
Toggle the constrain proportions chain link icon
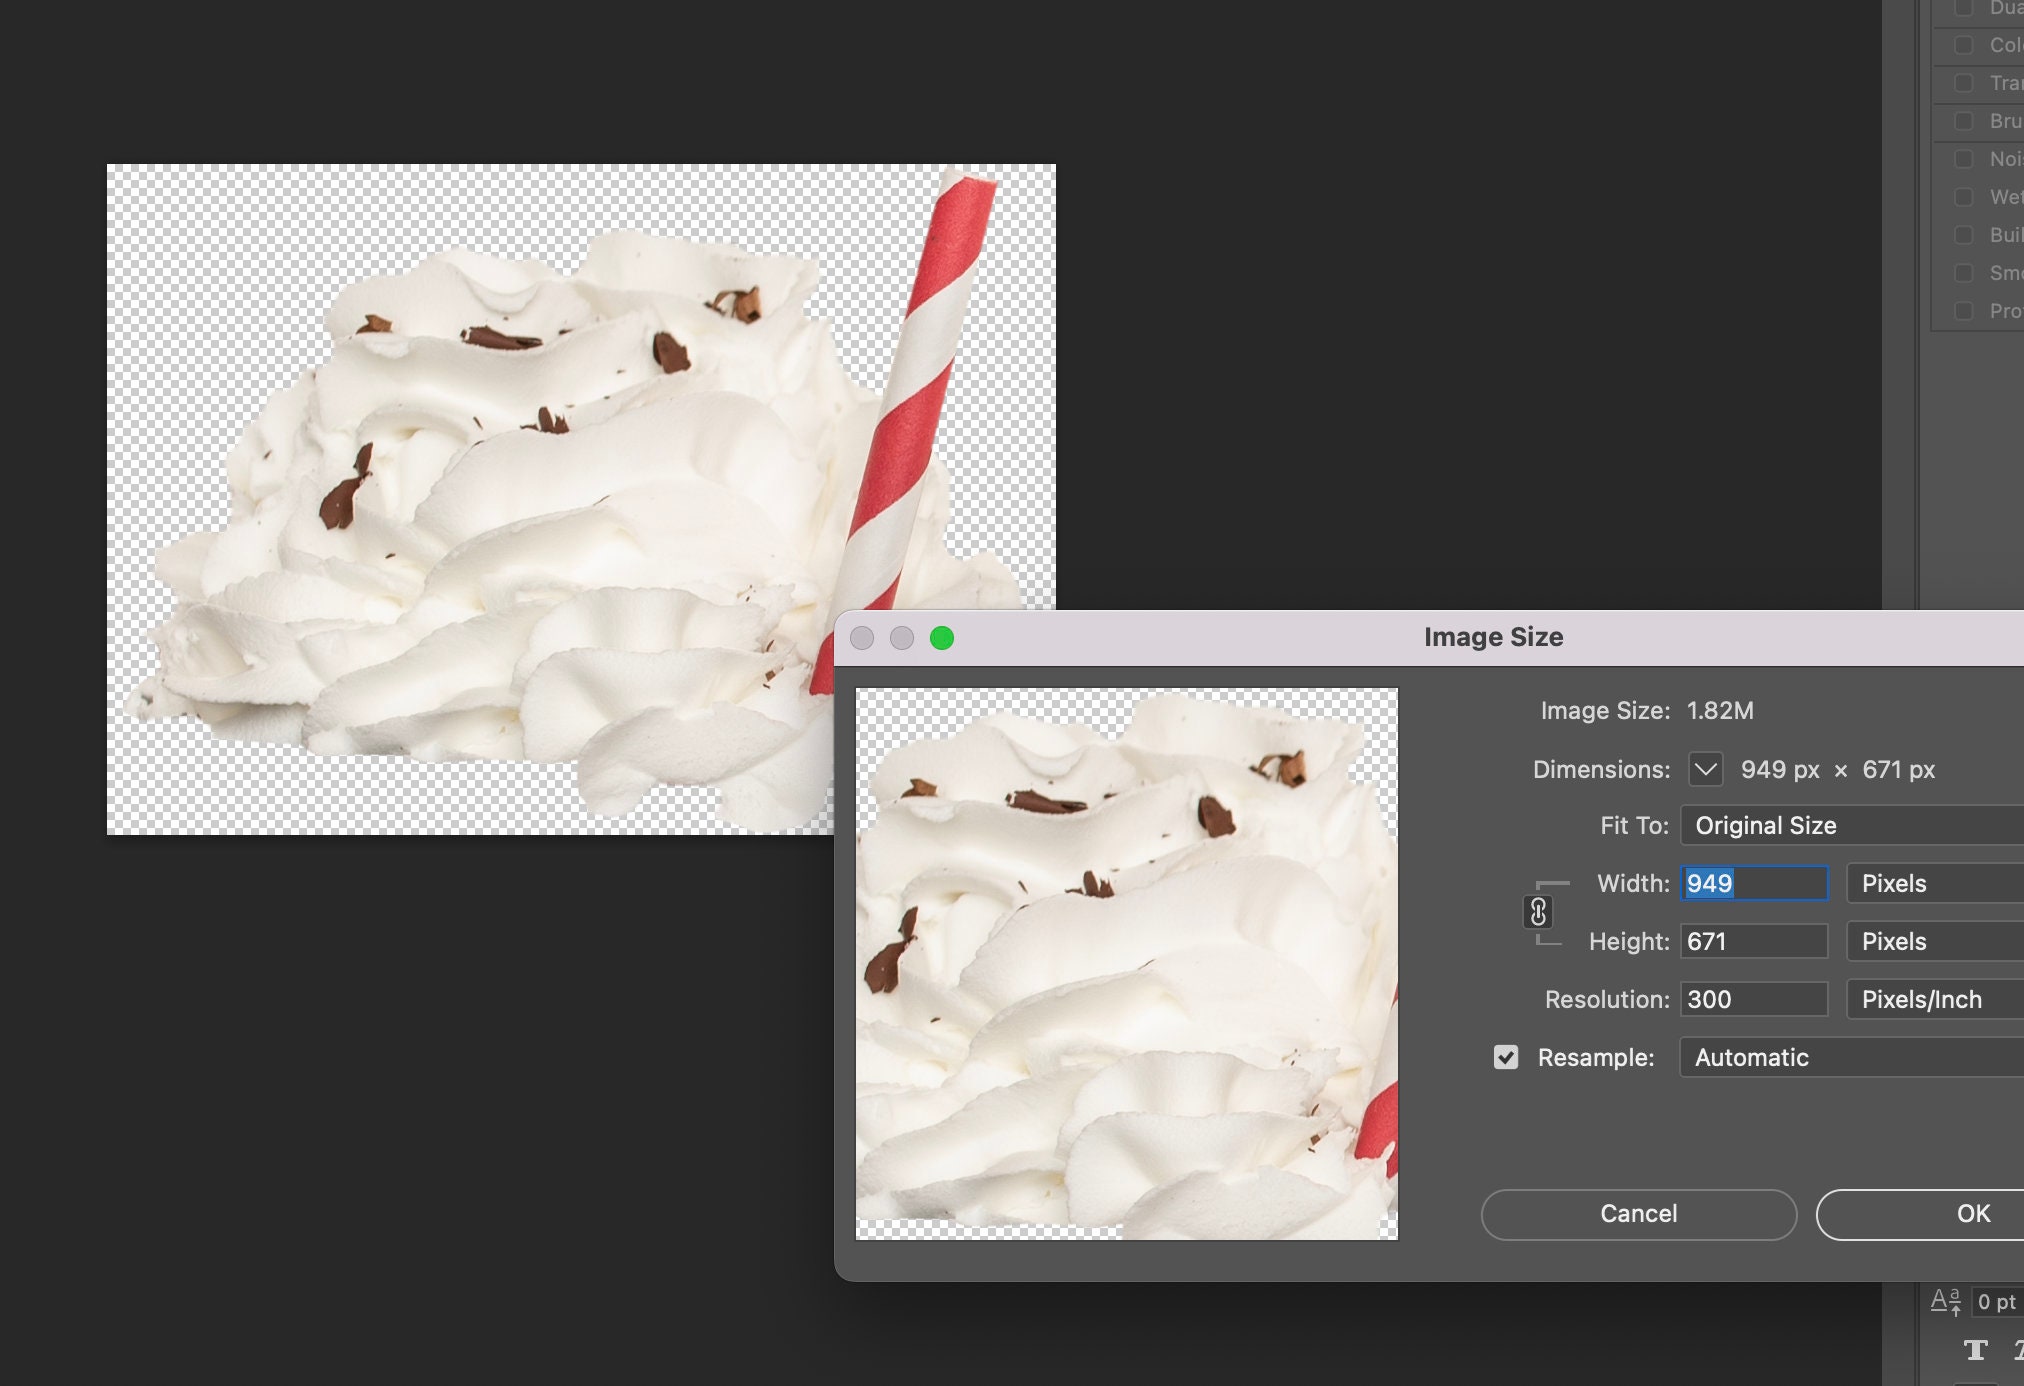(1538, 912)
